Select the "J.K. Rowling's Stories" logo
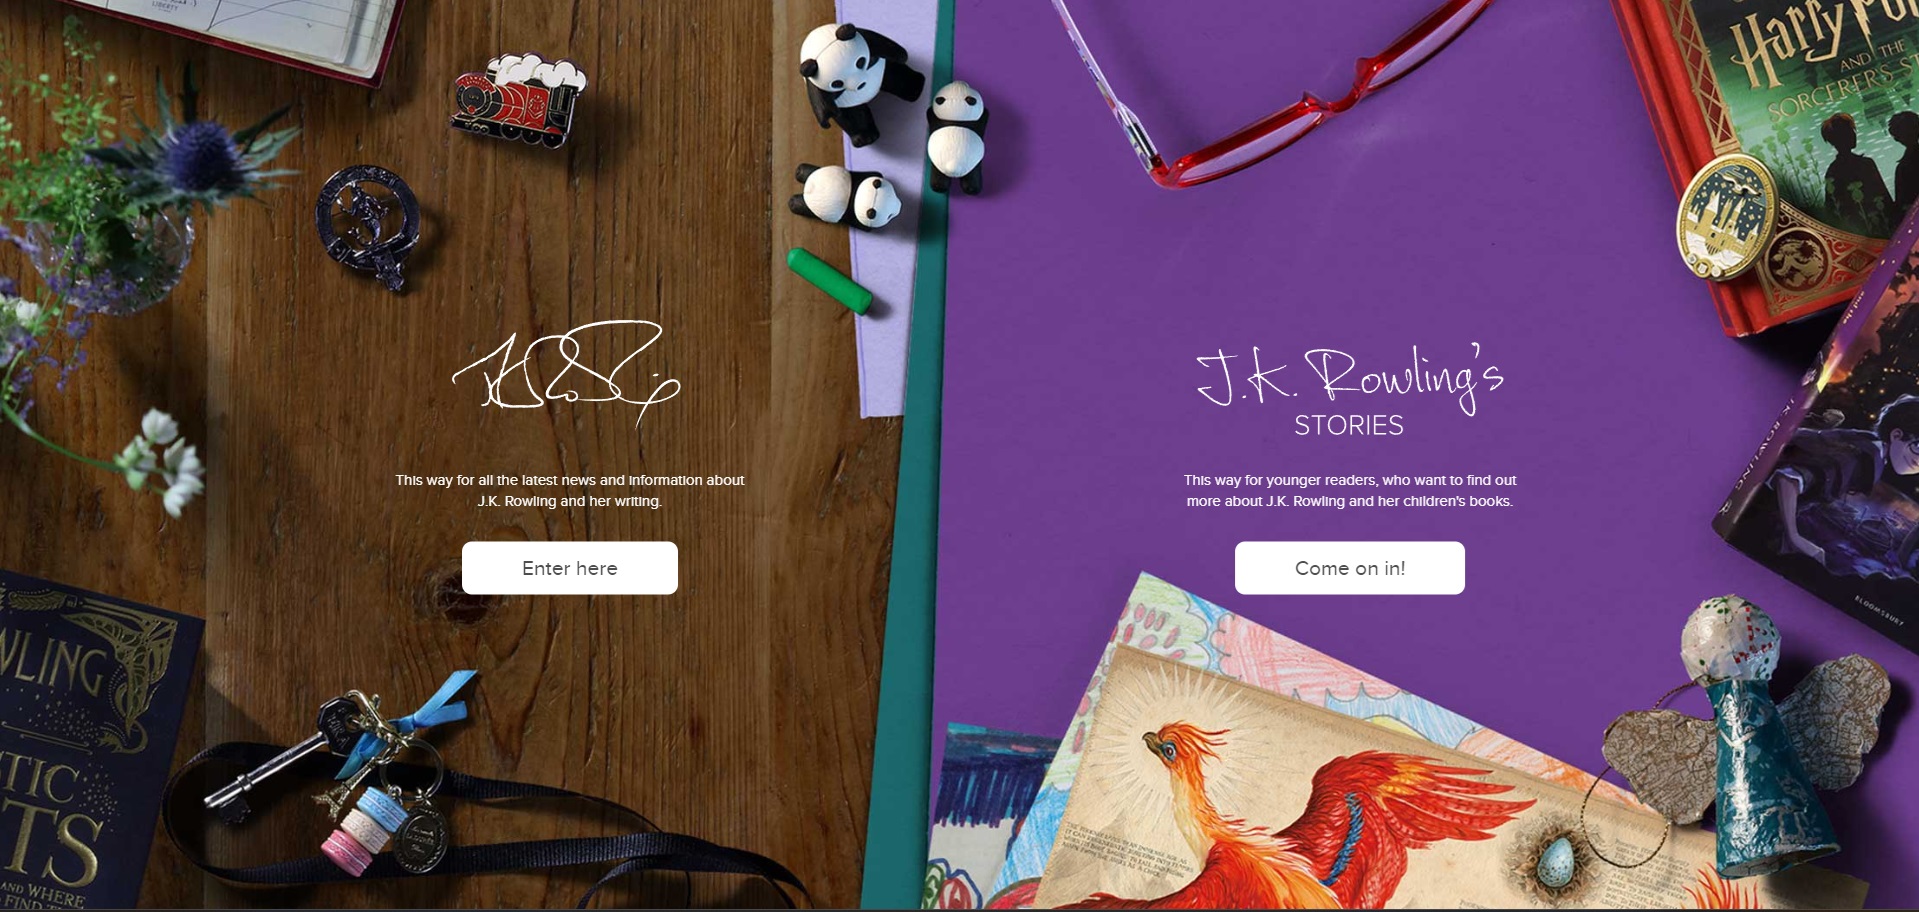This screenshot has height=912, width=1919. point(1349,392)
